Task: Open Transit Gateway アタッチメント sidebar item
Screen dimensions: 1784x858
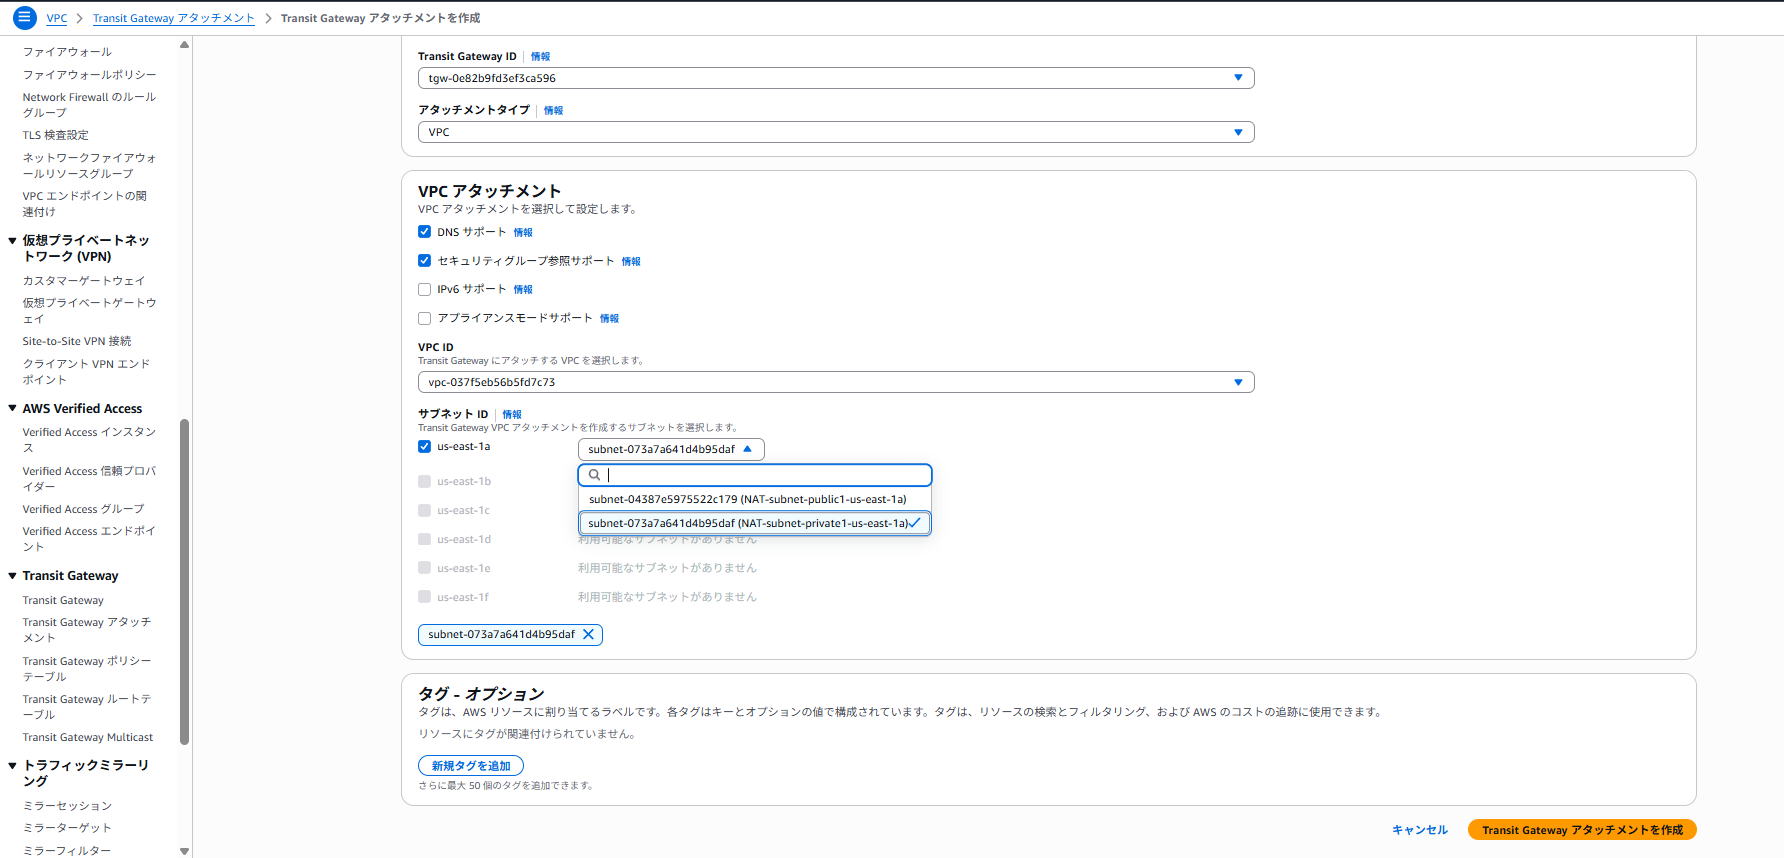Action: tap(87, 630)
